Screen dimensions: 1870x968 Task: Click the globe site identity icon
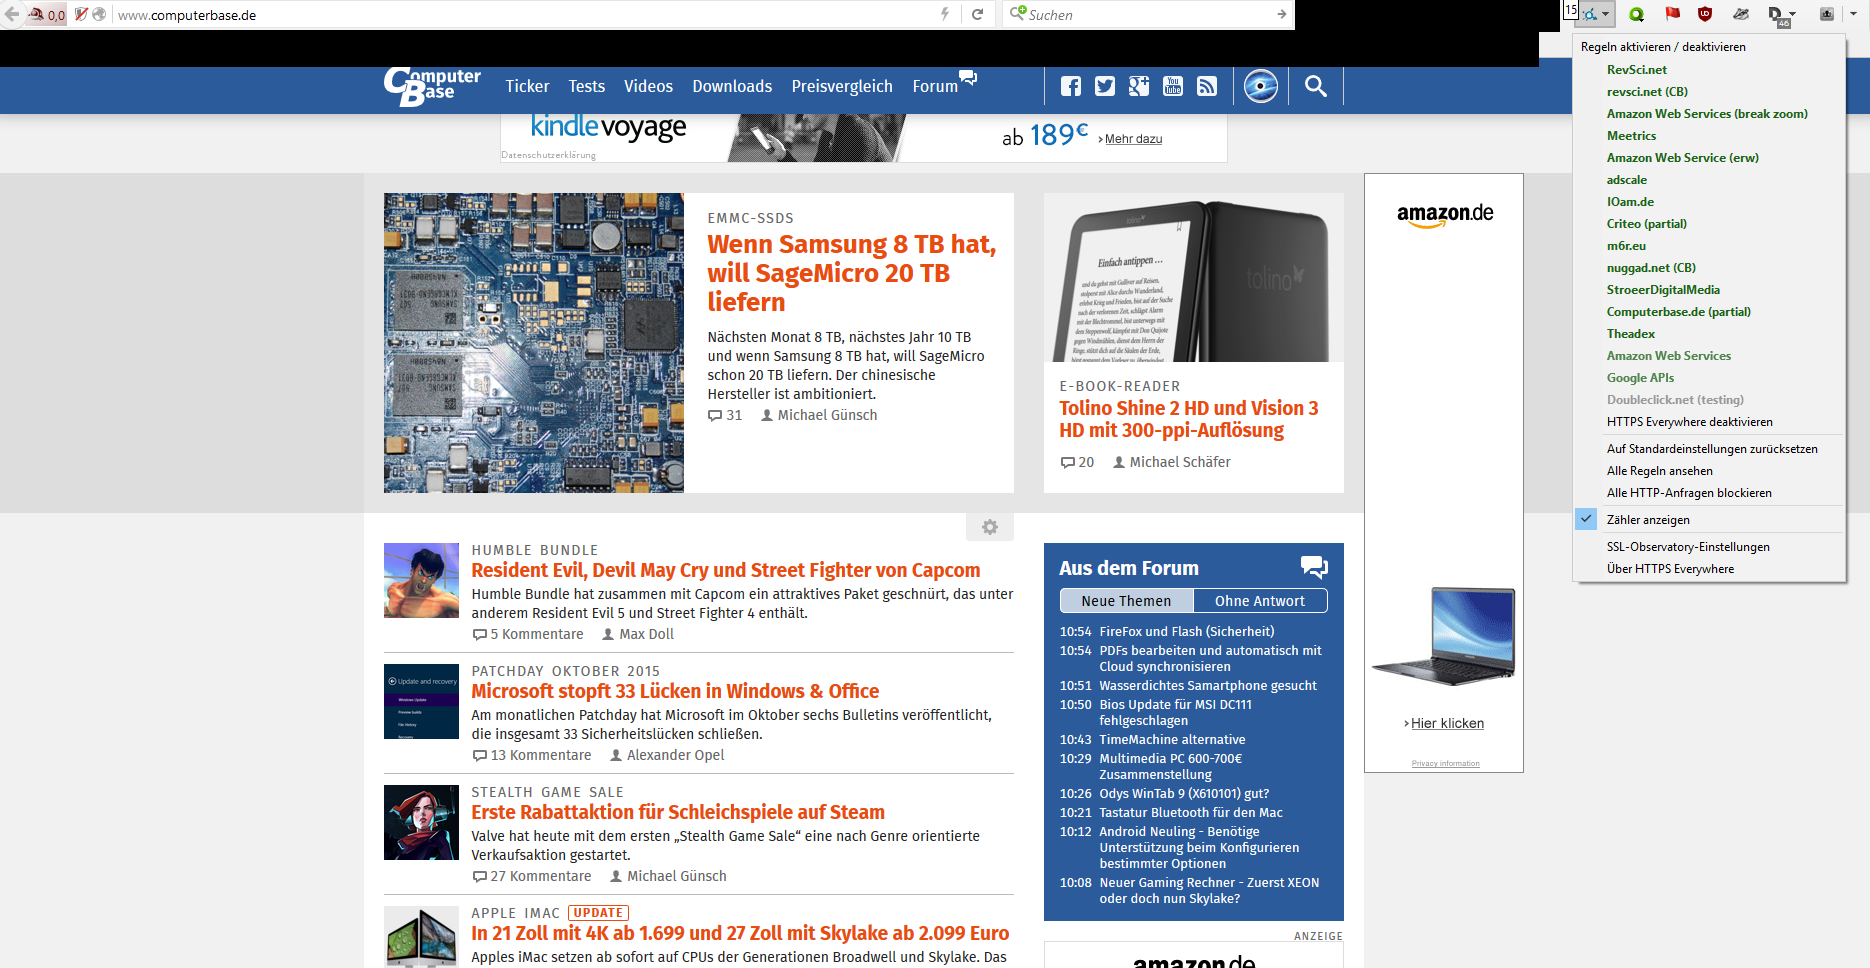[99, 14]
